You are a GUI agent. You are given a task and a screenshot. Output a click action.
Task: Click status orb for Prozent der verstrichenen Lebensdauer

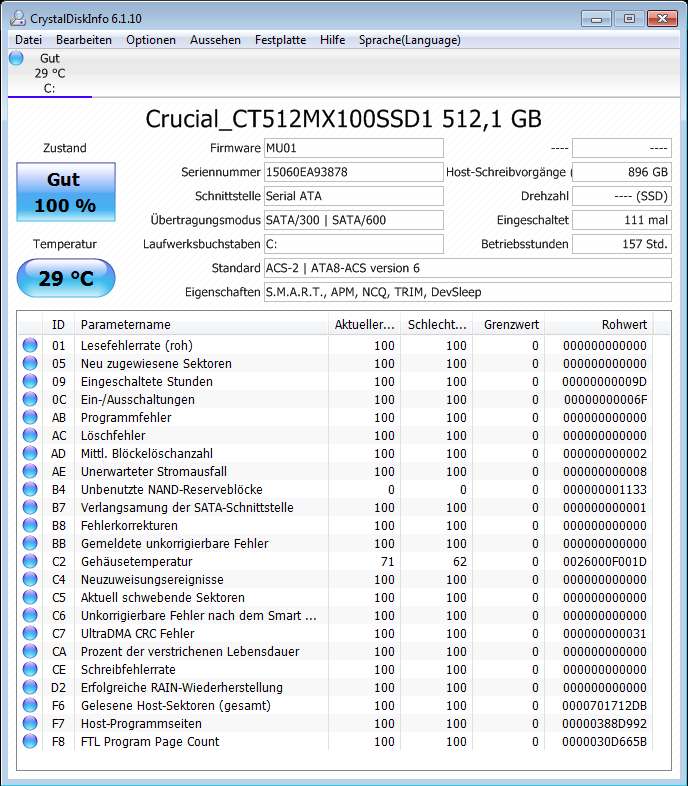[x=30, y=652]
